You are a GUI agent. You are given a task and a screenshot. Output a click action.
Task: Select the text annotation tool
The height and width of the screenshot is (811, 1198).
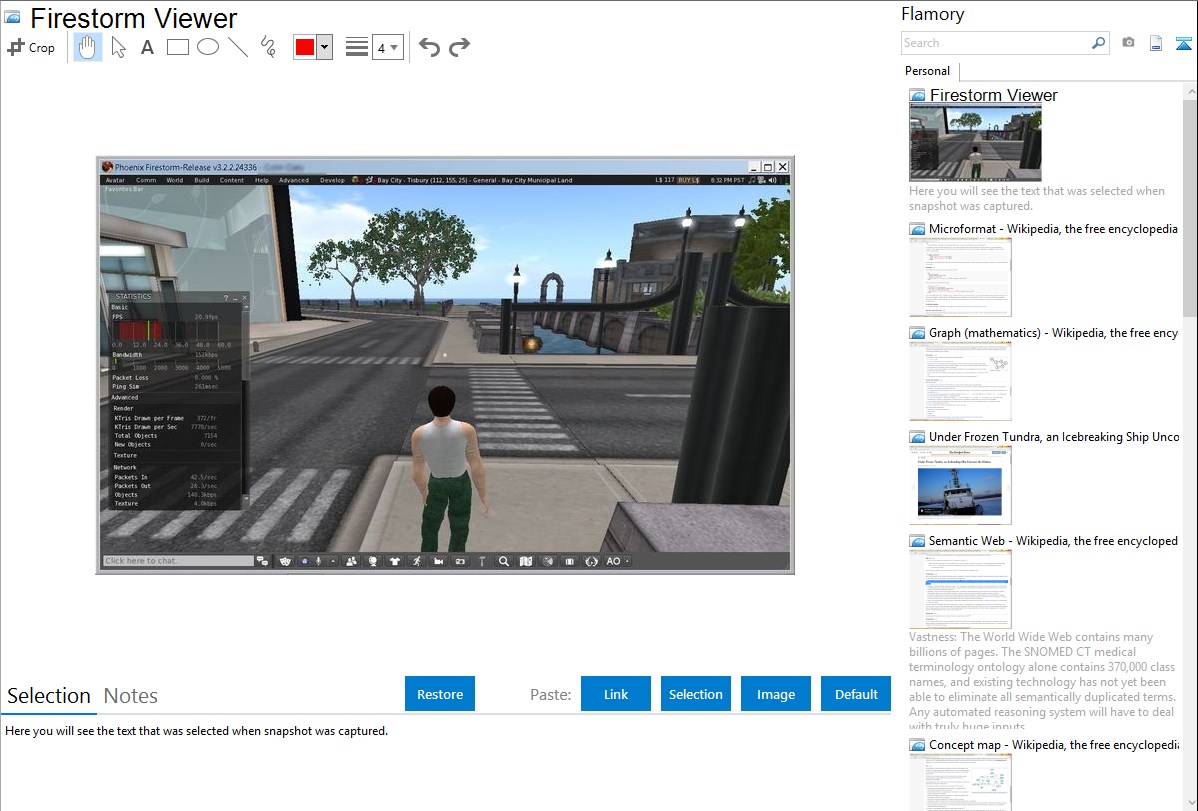click(147, 47)
